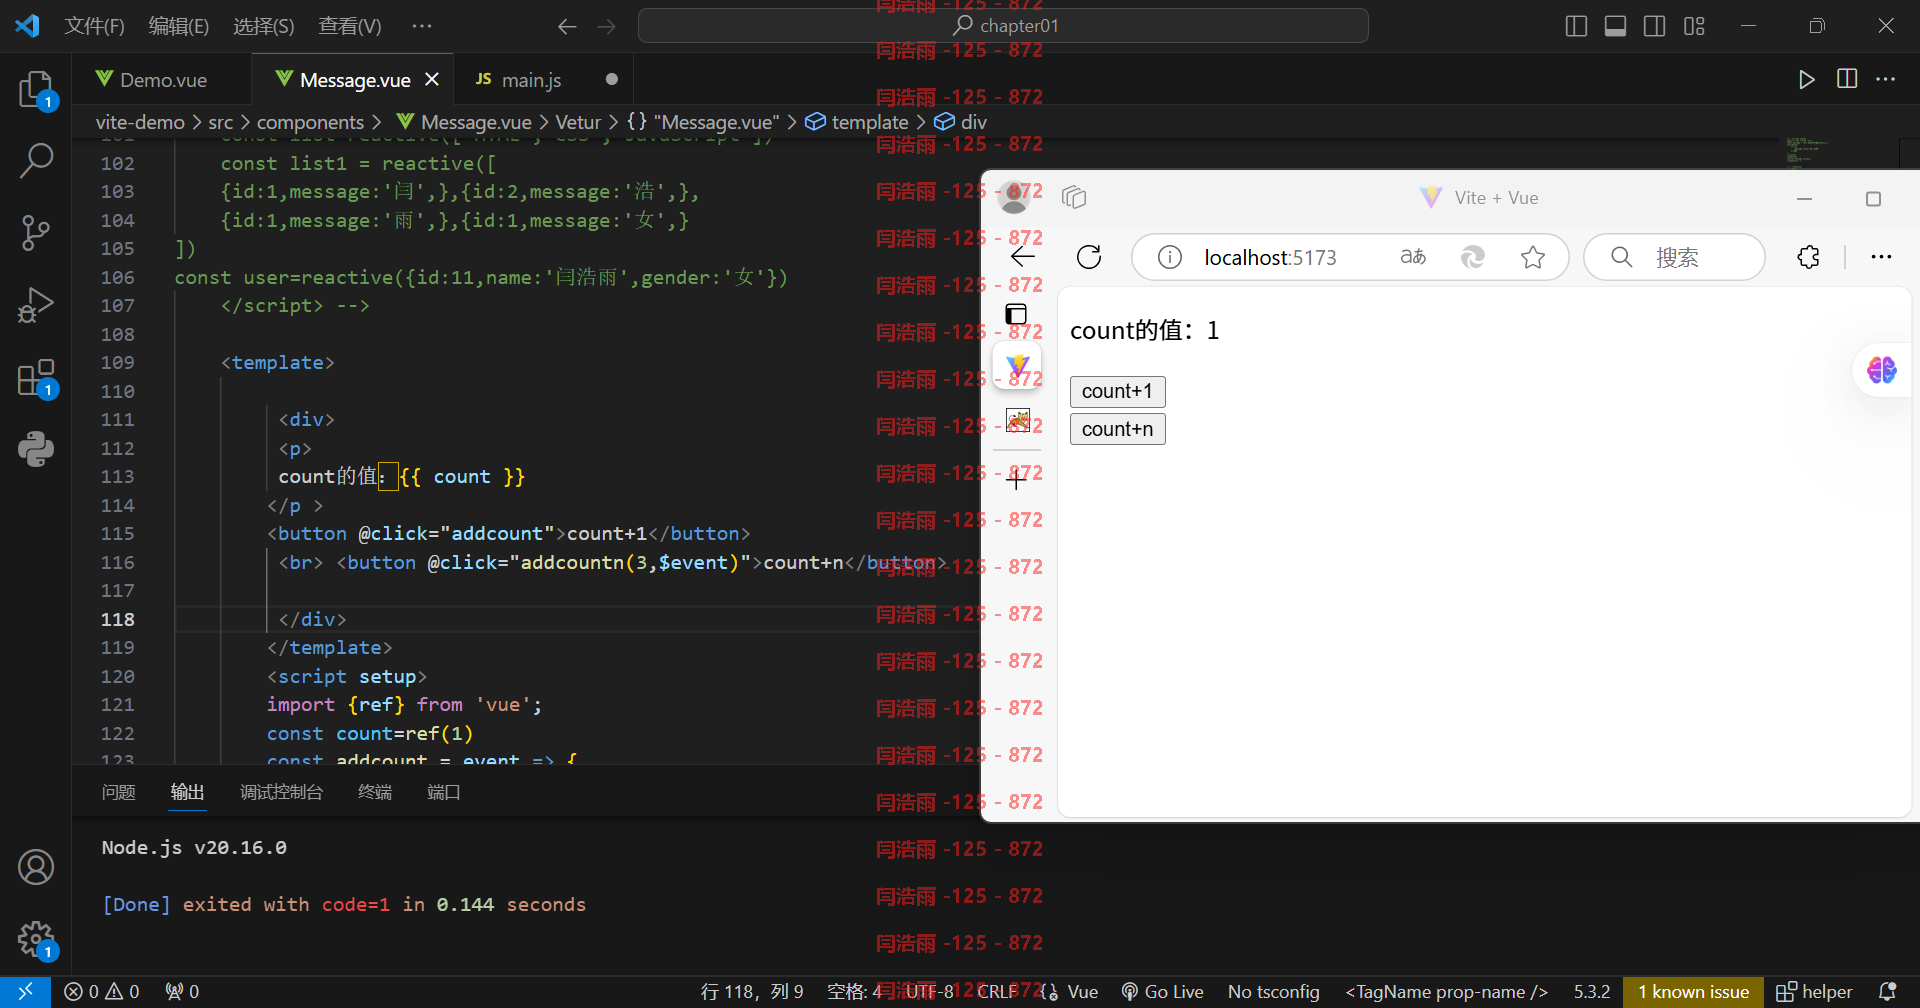
Task: Open the Python sidebar panel
Action: click(x=36, y=449)
